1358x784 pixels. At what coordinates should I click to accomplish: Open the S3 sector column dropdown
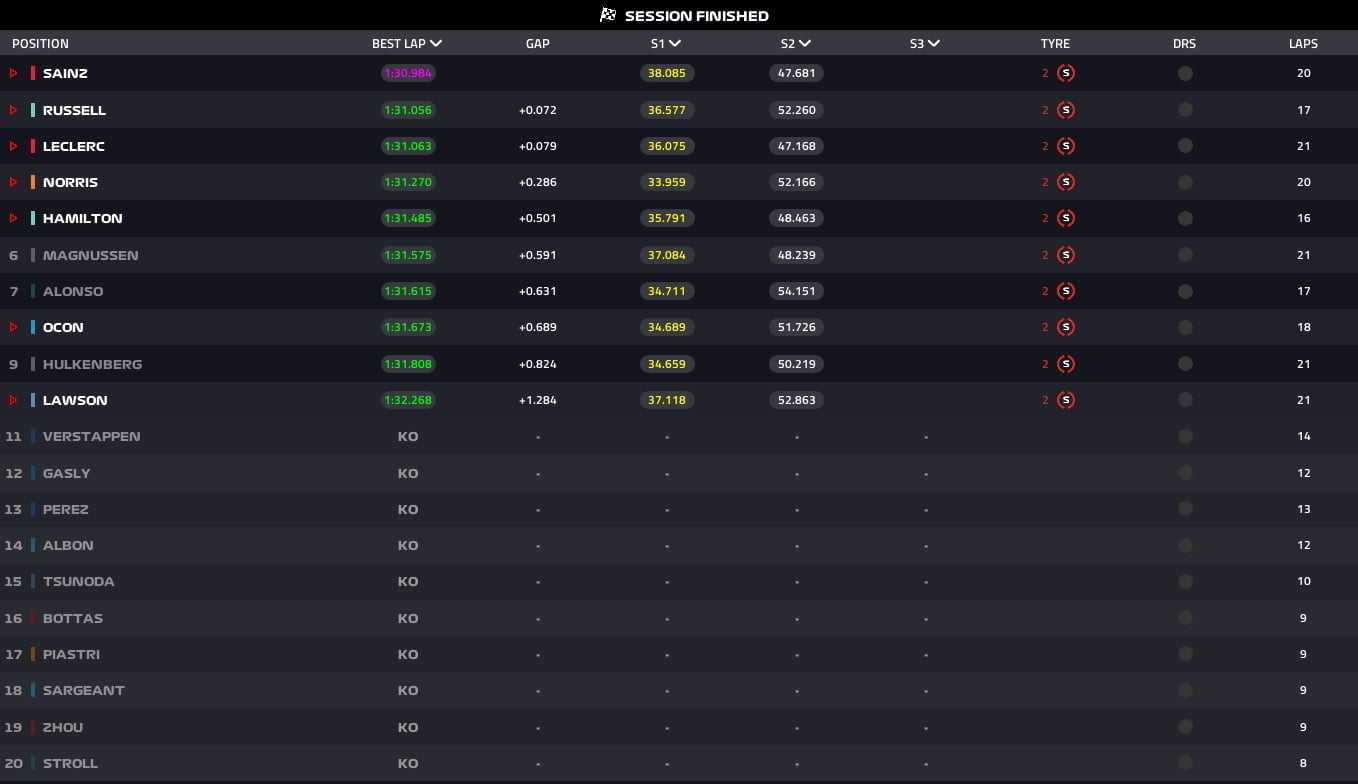point(934,44)
